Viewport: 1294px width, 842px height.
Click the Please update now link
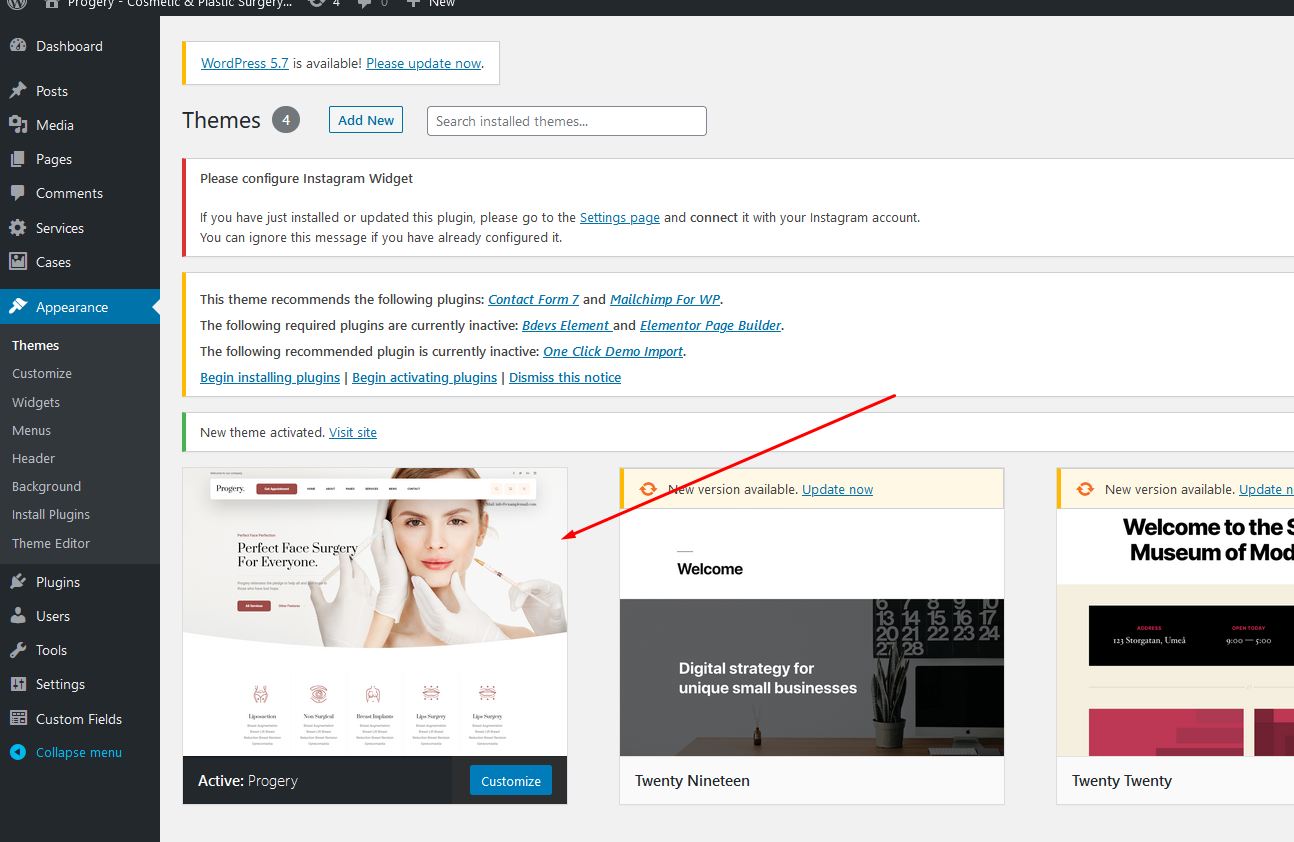[424, 63]
